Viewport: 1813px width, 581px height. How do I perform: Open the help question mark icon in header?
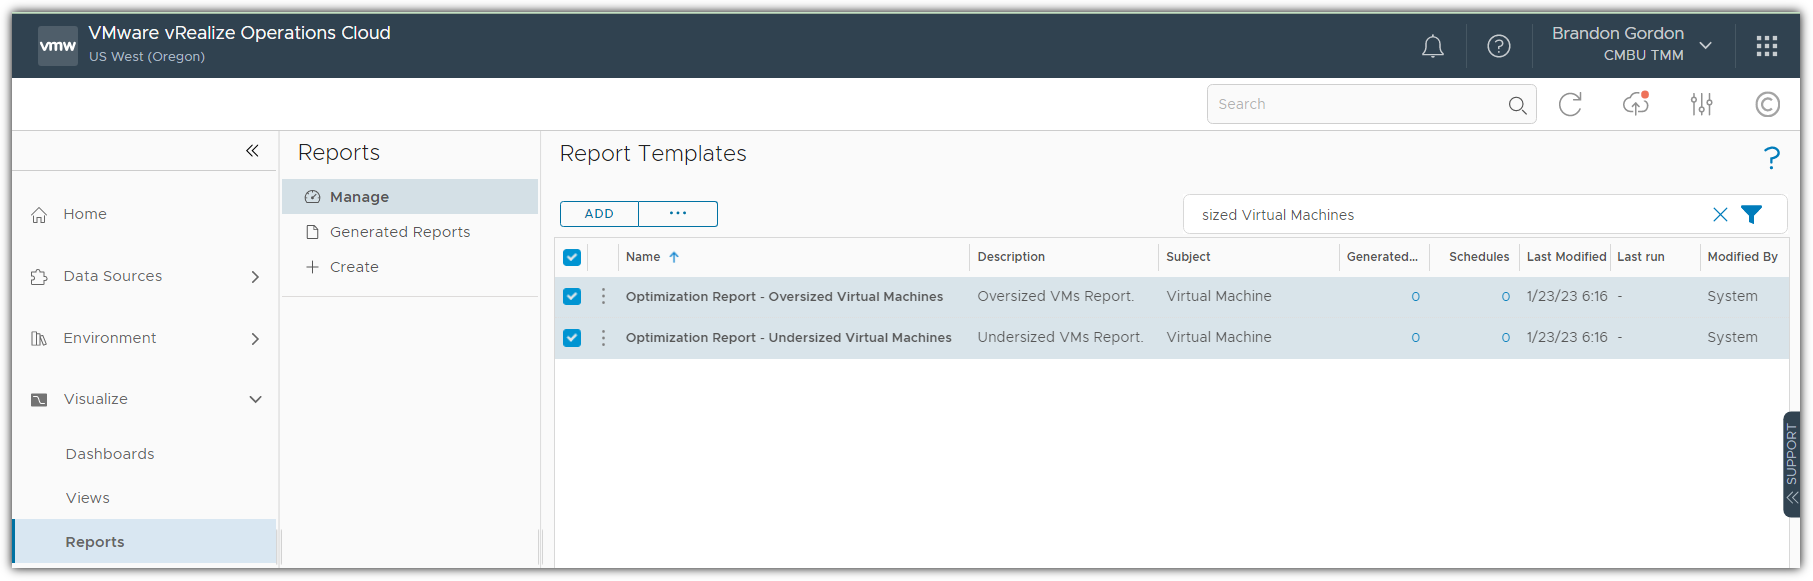pos(1498,46)
